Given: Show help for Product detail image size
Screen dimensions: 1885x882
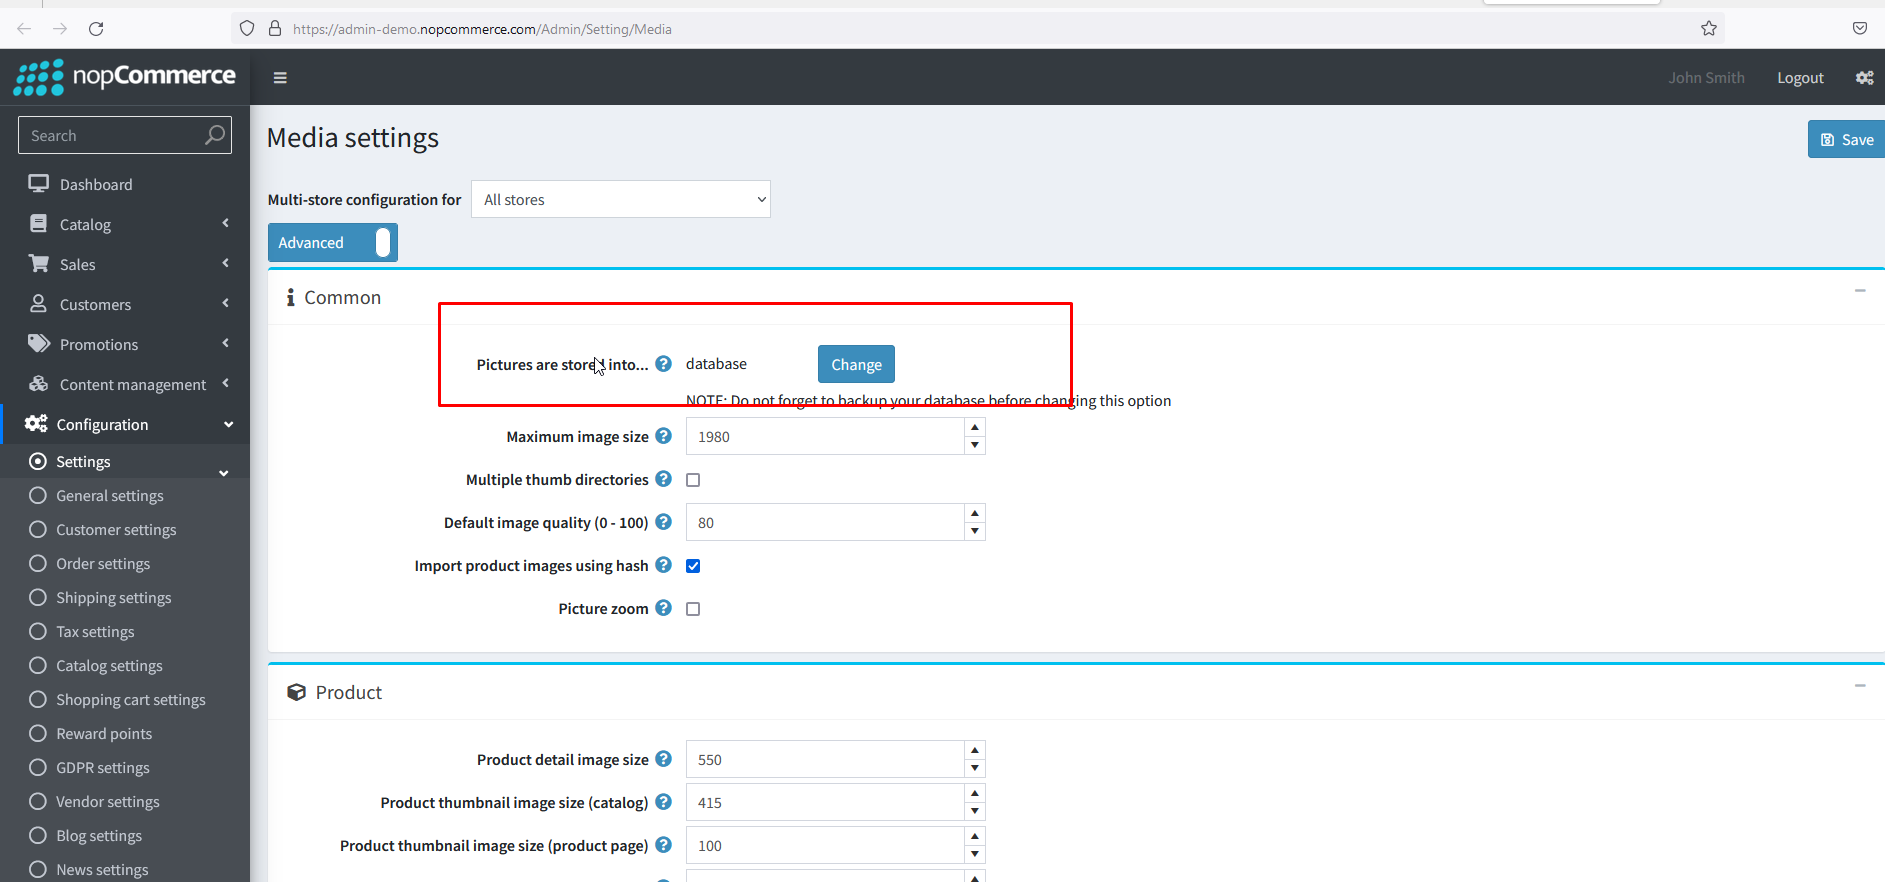Looking at the screenshot, I should (663, 759).
